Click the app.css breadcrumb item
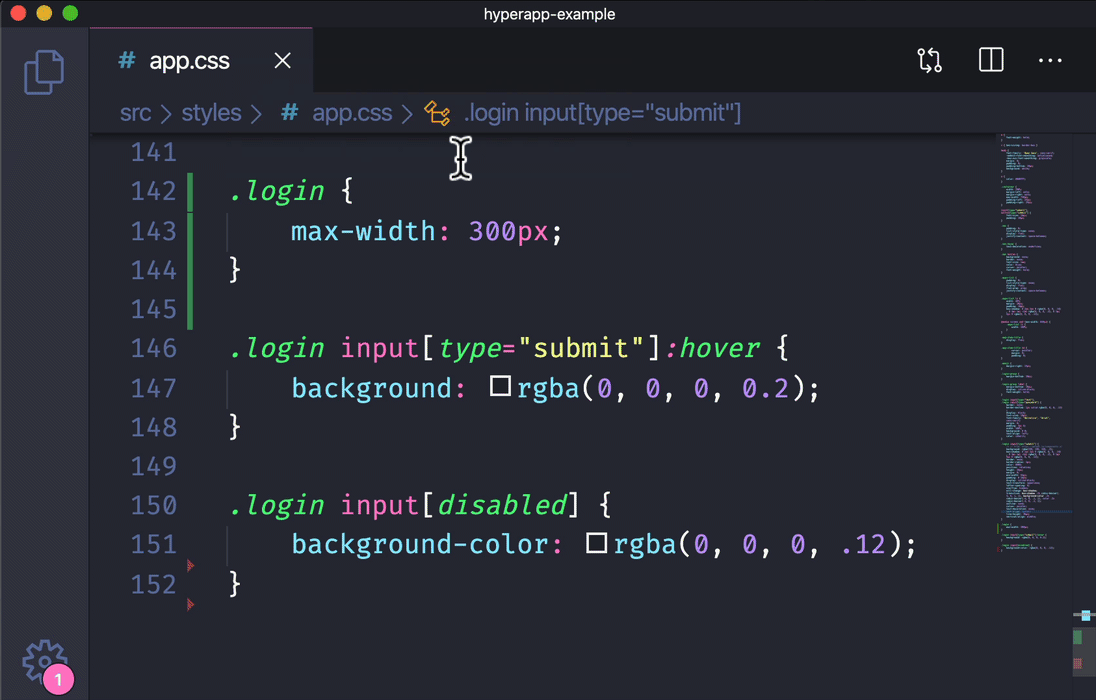The height and width of the screenshot is (700, 1096). (x=352, y=113)
